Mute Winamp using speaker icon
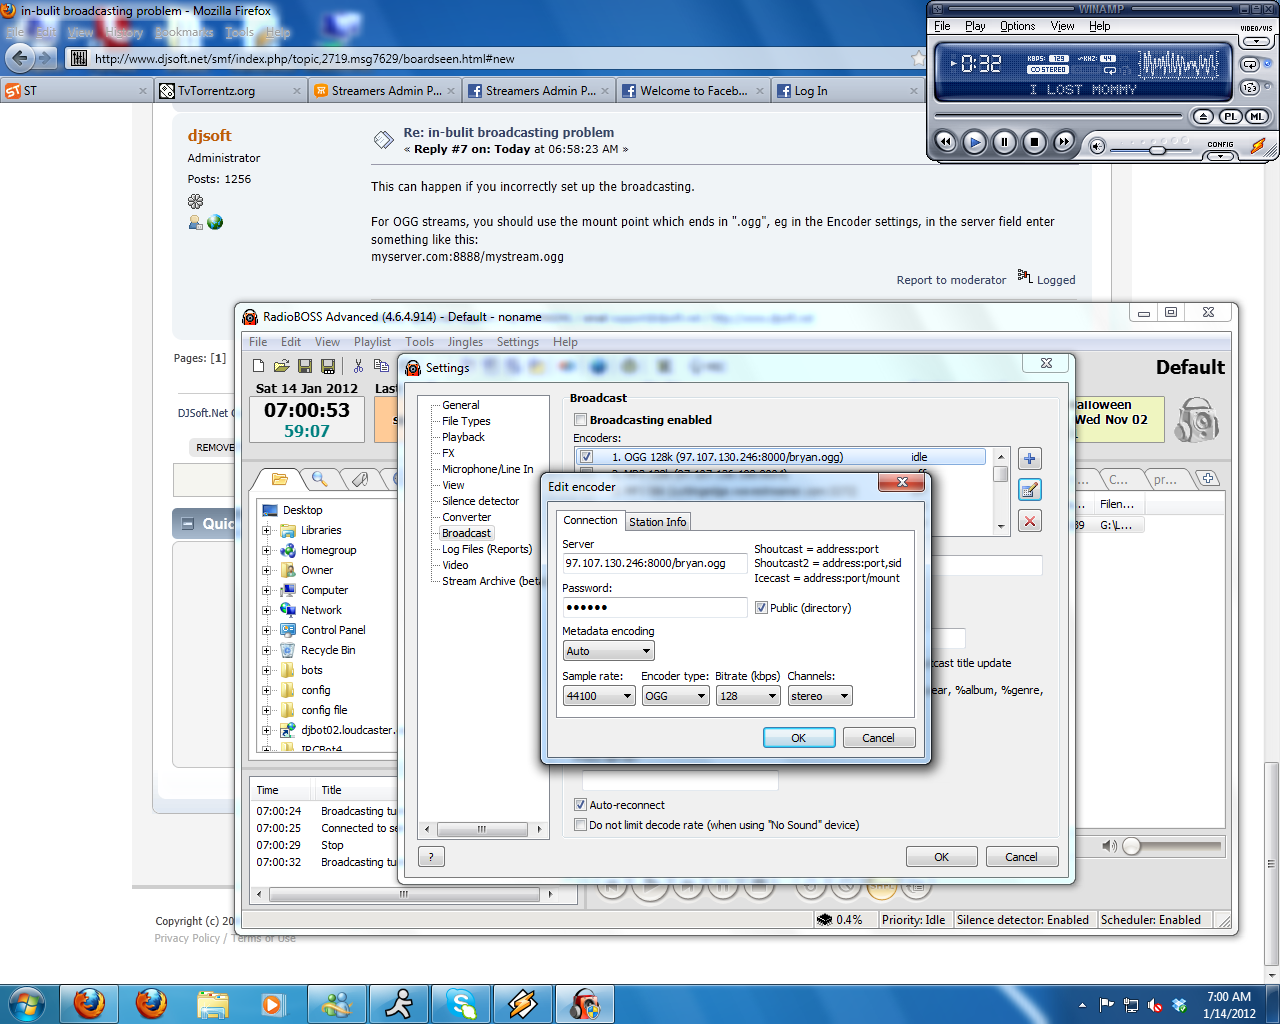 (x=1097, y=147)
